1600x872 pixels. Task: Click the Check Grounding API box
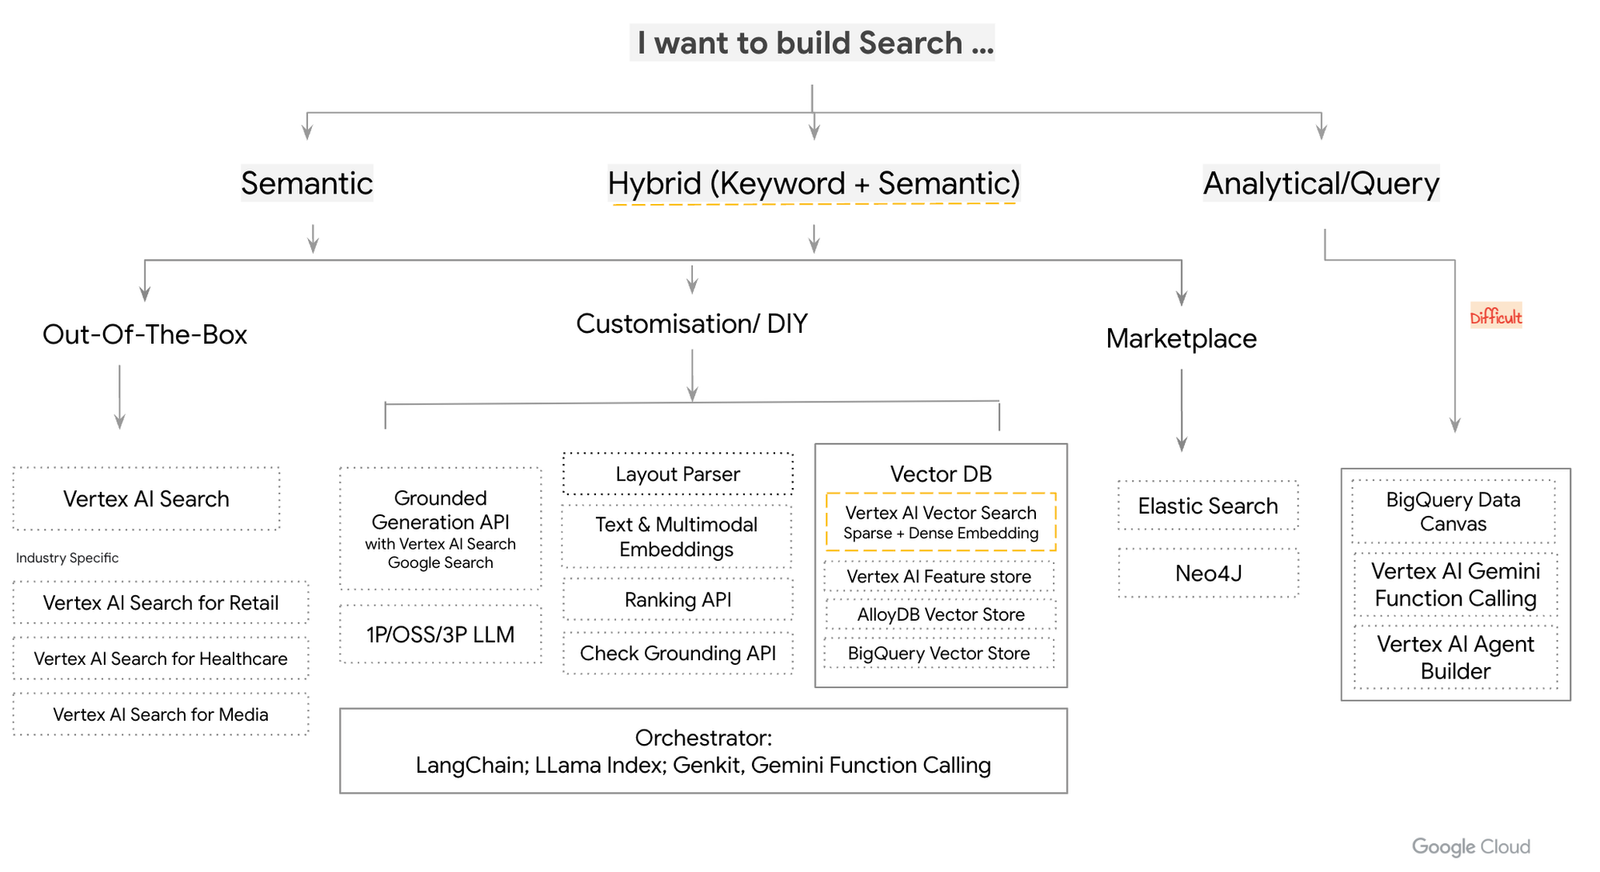pos(678,653)
